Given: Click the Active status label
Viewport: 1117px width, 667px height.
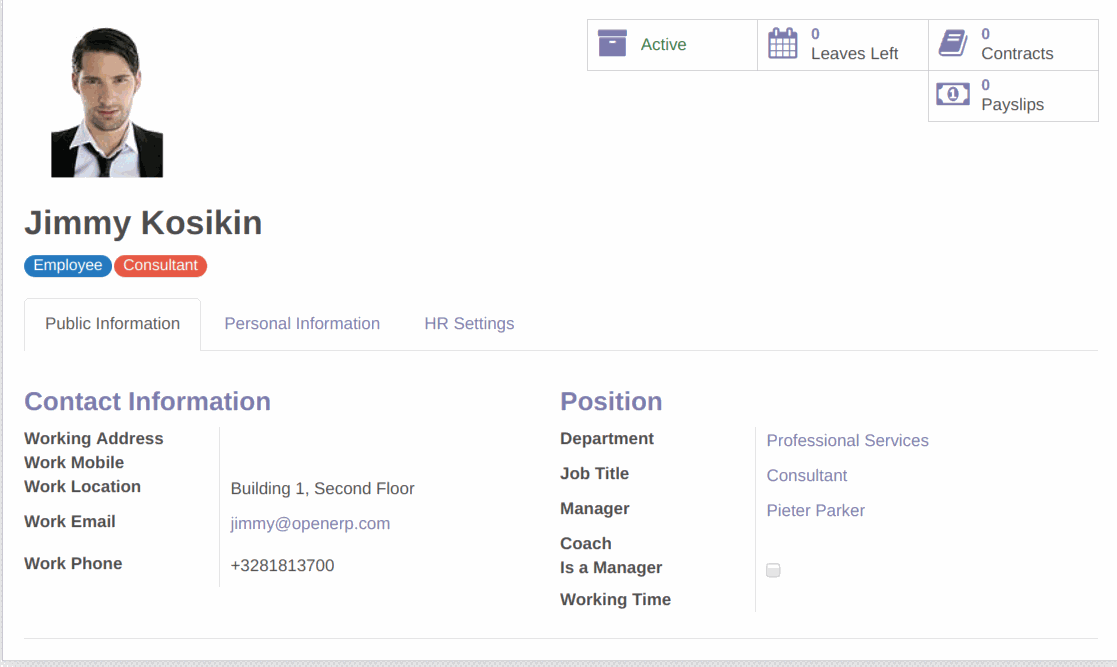Looking at the screenshot, I should 663,45.
